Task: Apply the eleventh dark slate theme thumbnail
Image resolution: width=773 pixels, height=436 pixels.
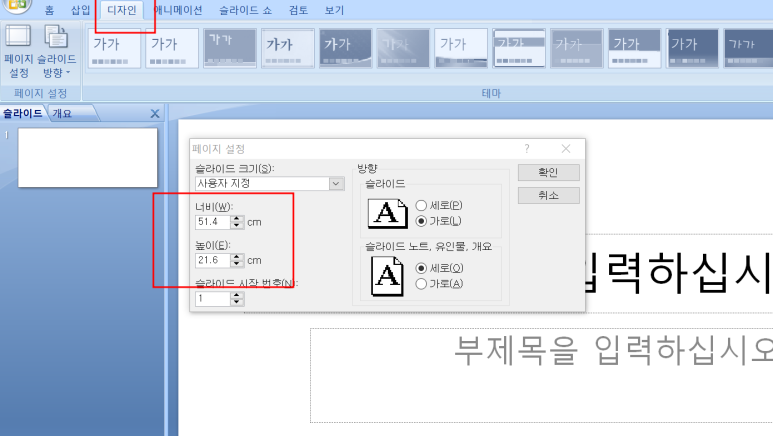Action: pos(692,48)
